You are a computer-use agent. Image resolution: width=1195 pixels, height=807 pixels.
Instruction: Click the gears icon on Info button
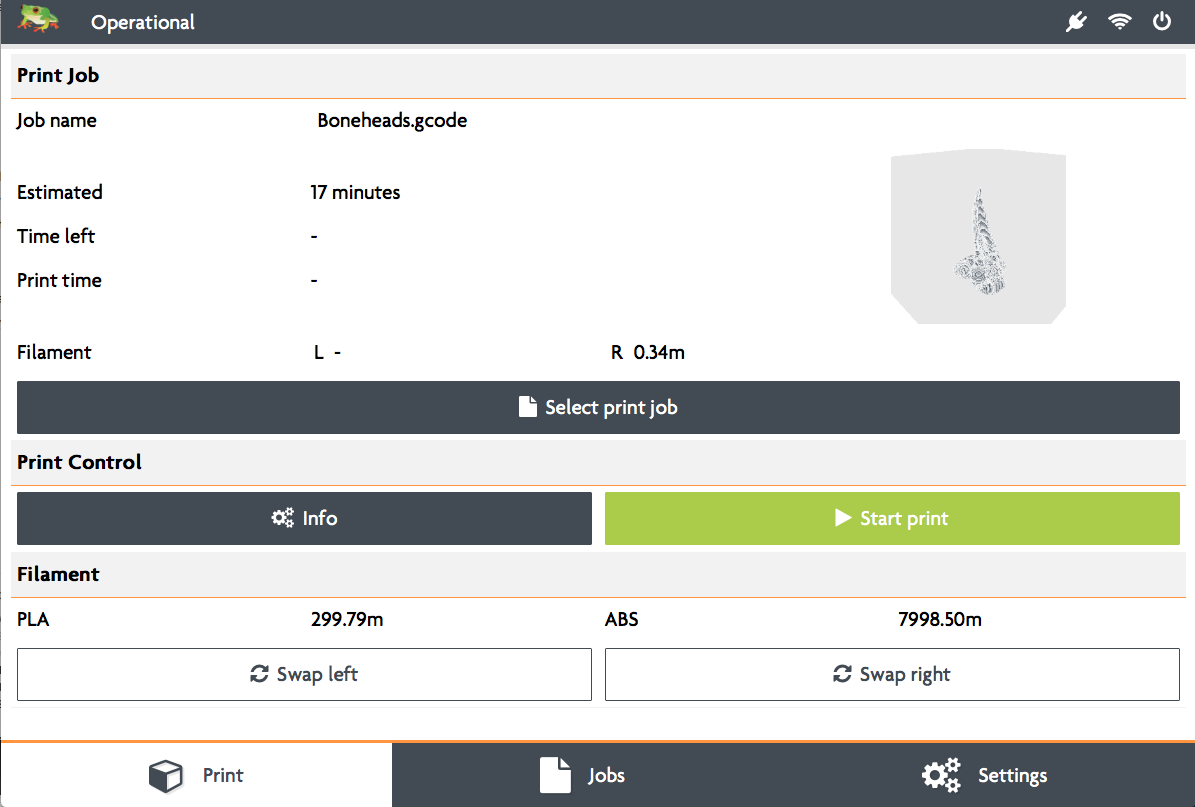click(x=283, y=518)
